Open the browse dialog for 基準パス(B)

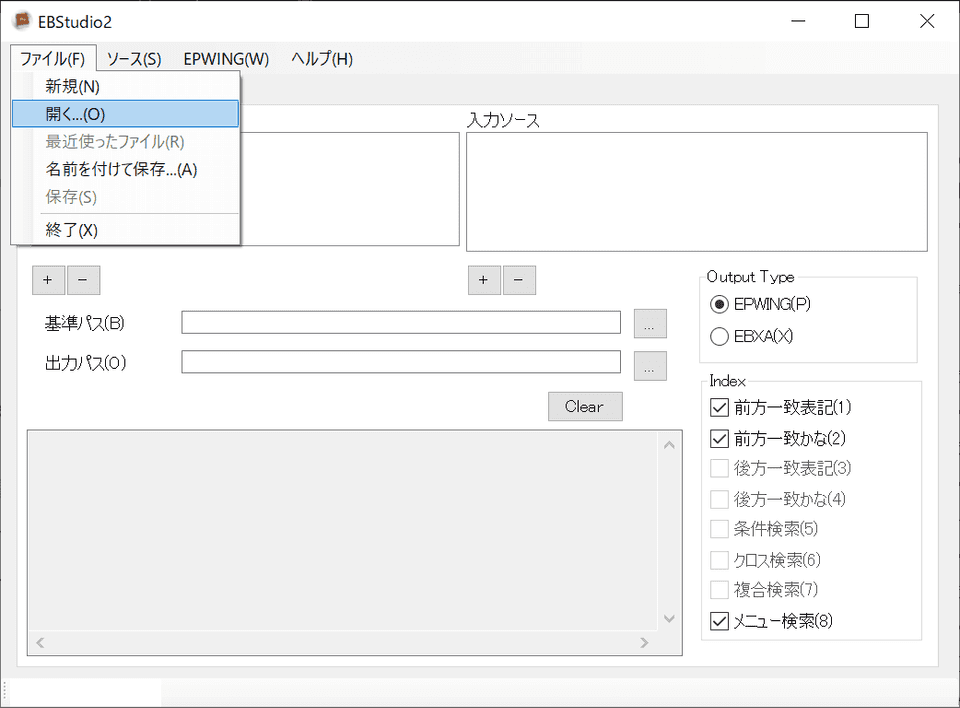pyautogui.click(x=650, y=323)
